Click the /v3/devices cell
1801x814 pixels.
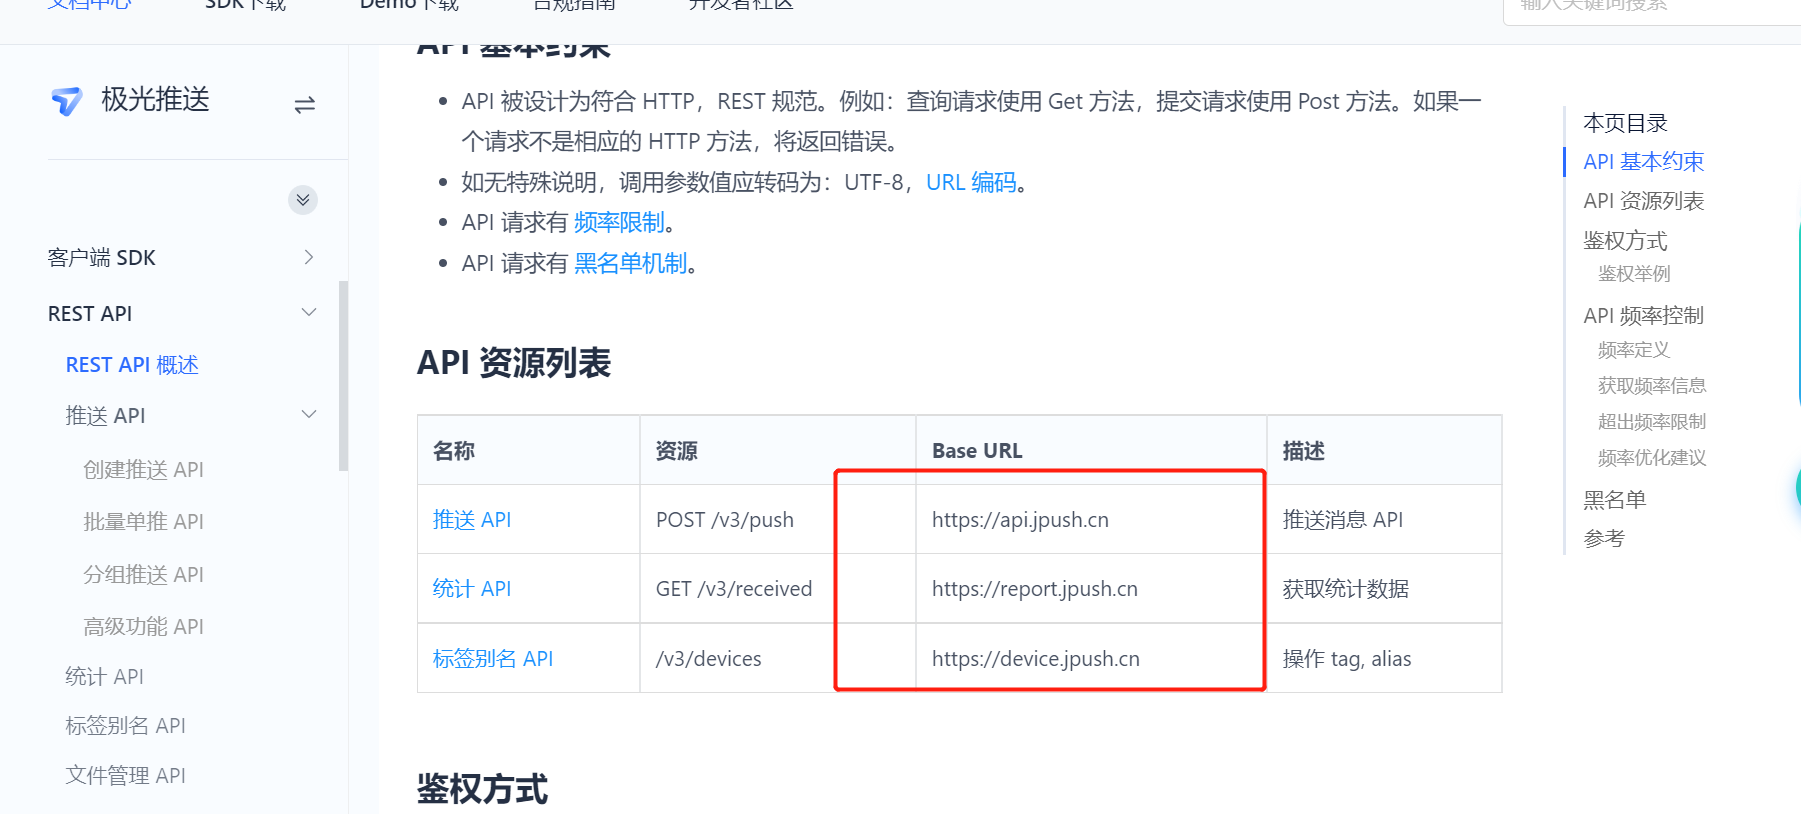(778, 658)
